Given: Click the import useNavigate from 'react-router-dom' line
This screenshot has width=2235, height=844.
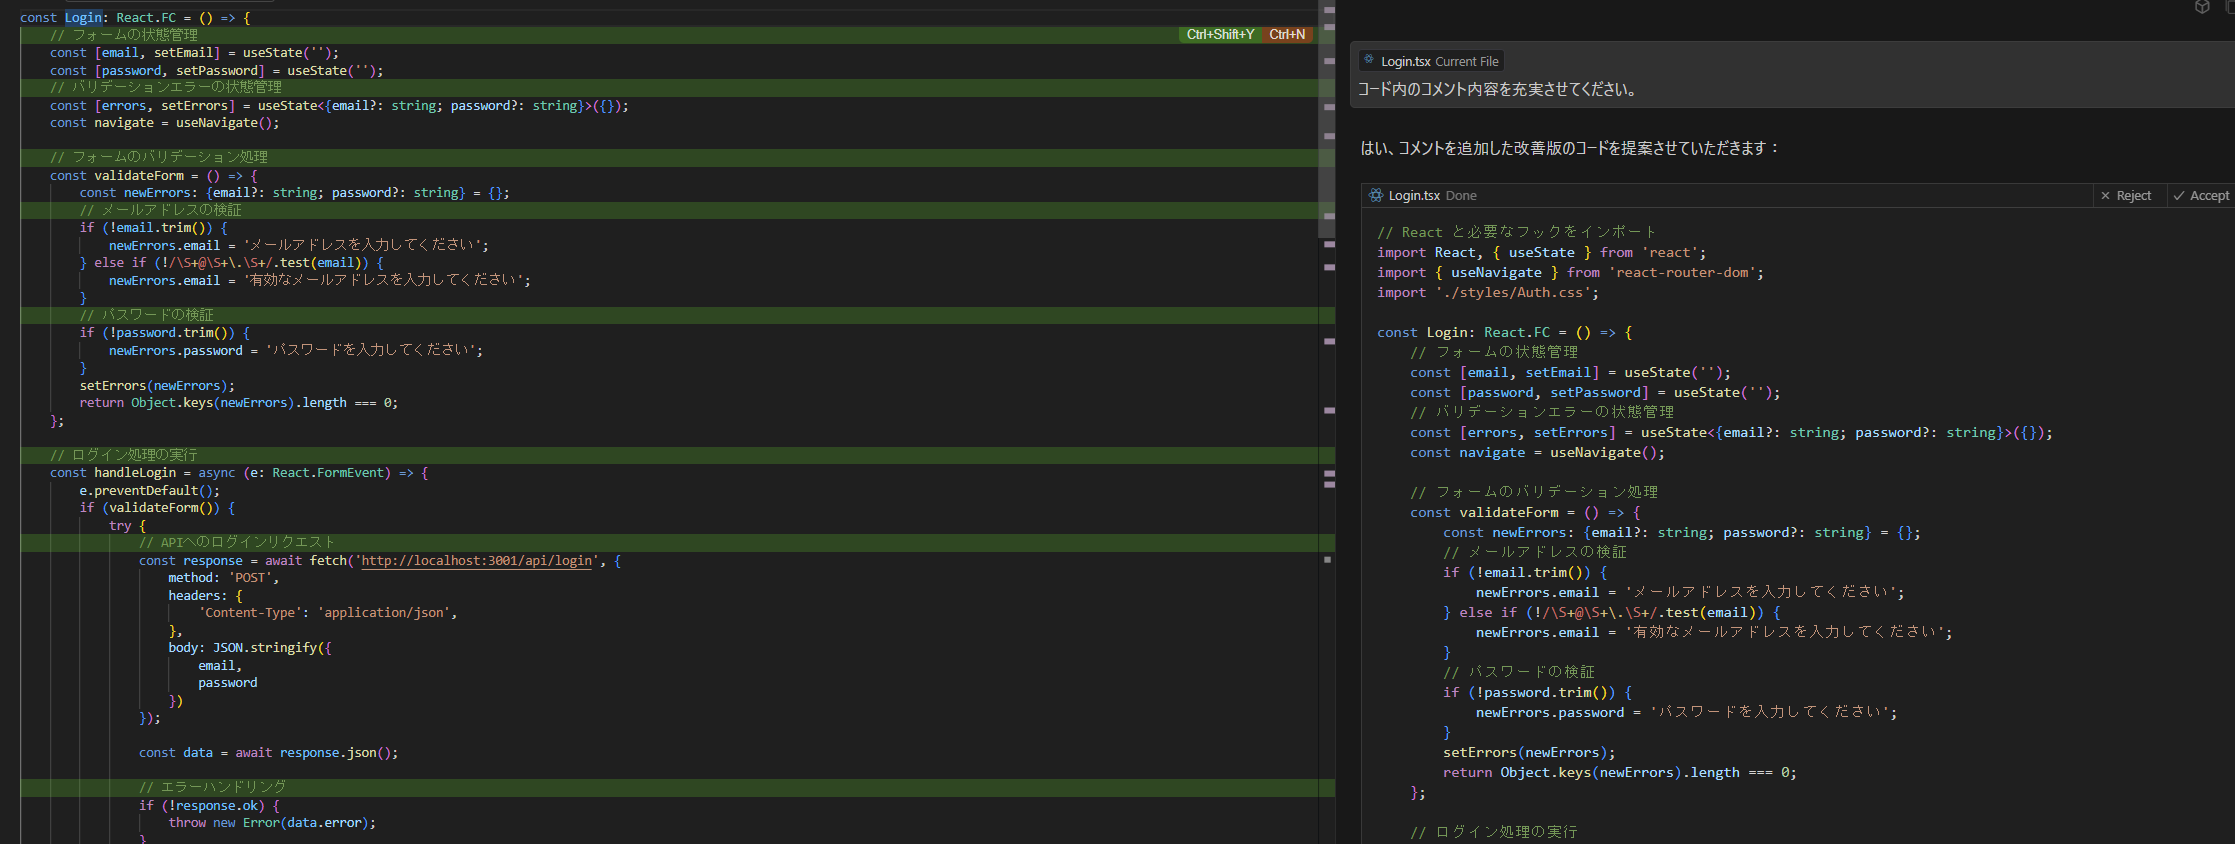Looking at the screenshot, I should pos(1570,273).
